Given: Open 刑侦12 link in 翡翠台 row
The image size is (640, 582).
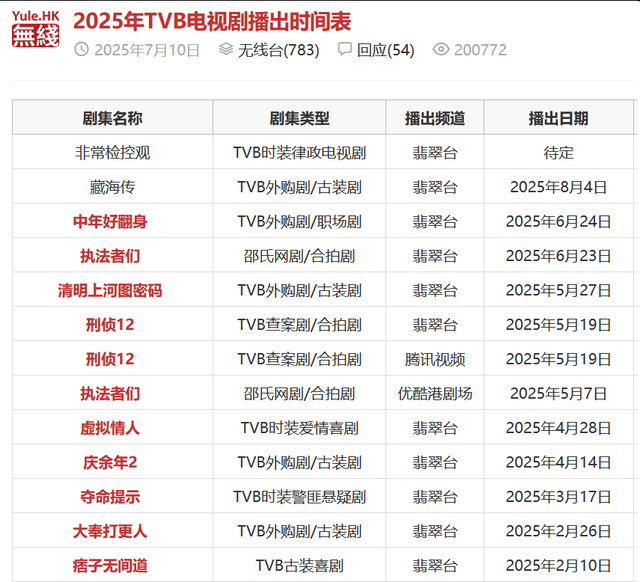Looking at the screenshot, I should click(110, 325).
